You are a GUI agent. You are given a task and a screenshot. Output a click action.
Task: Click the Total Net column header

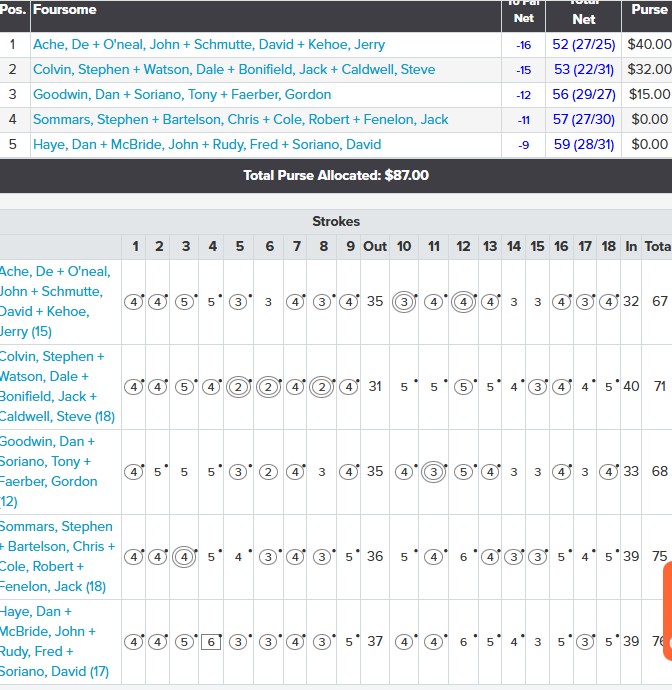[x=584, y=14]
